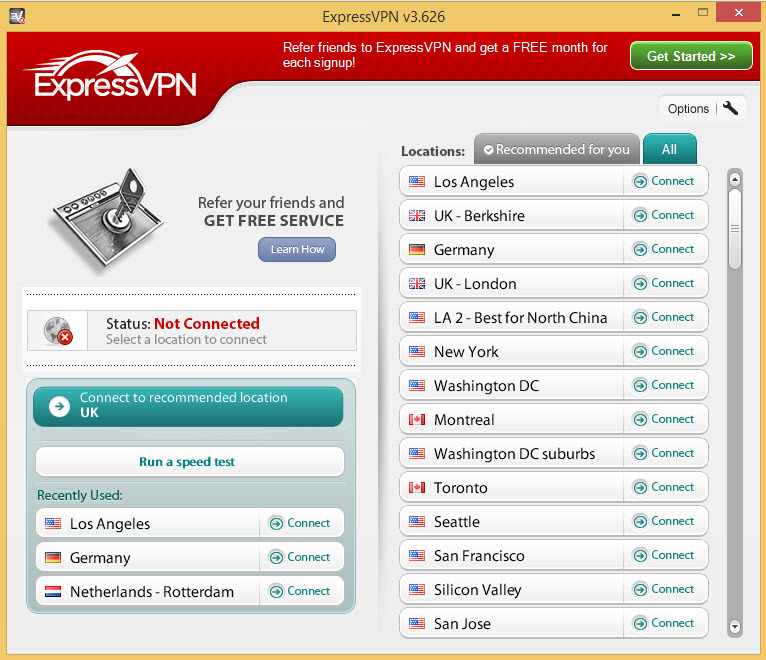Select San Francisco location row text

tap(479, 556)
